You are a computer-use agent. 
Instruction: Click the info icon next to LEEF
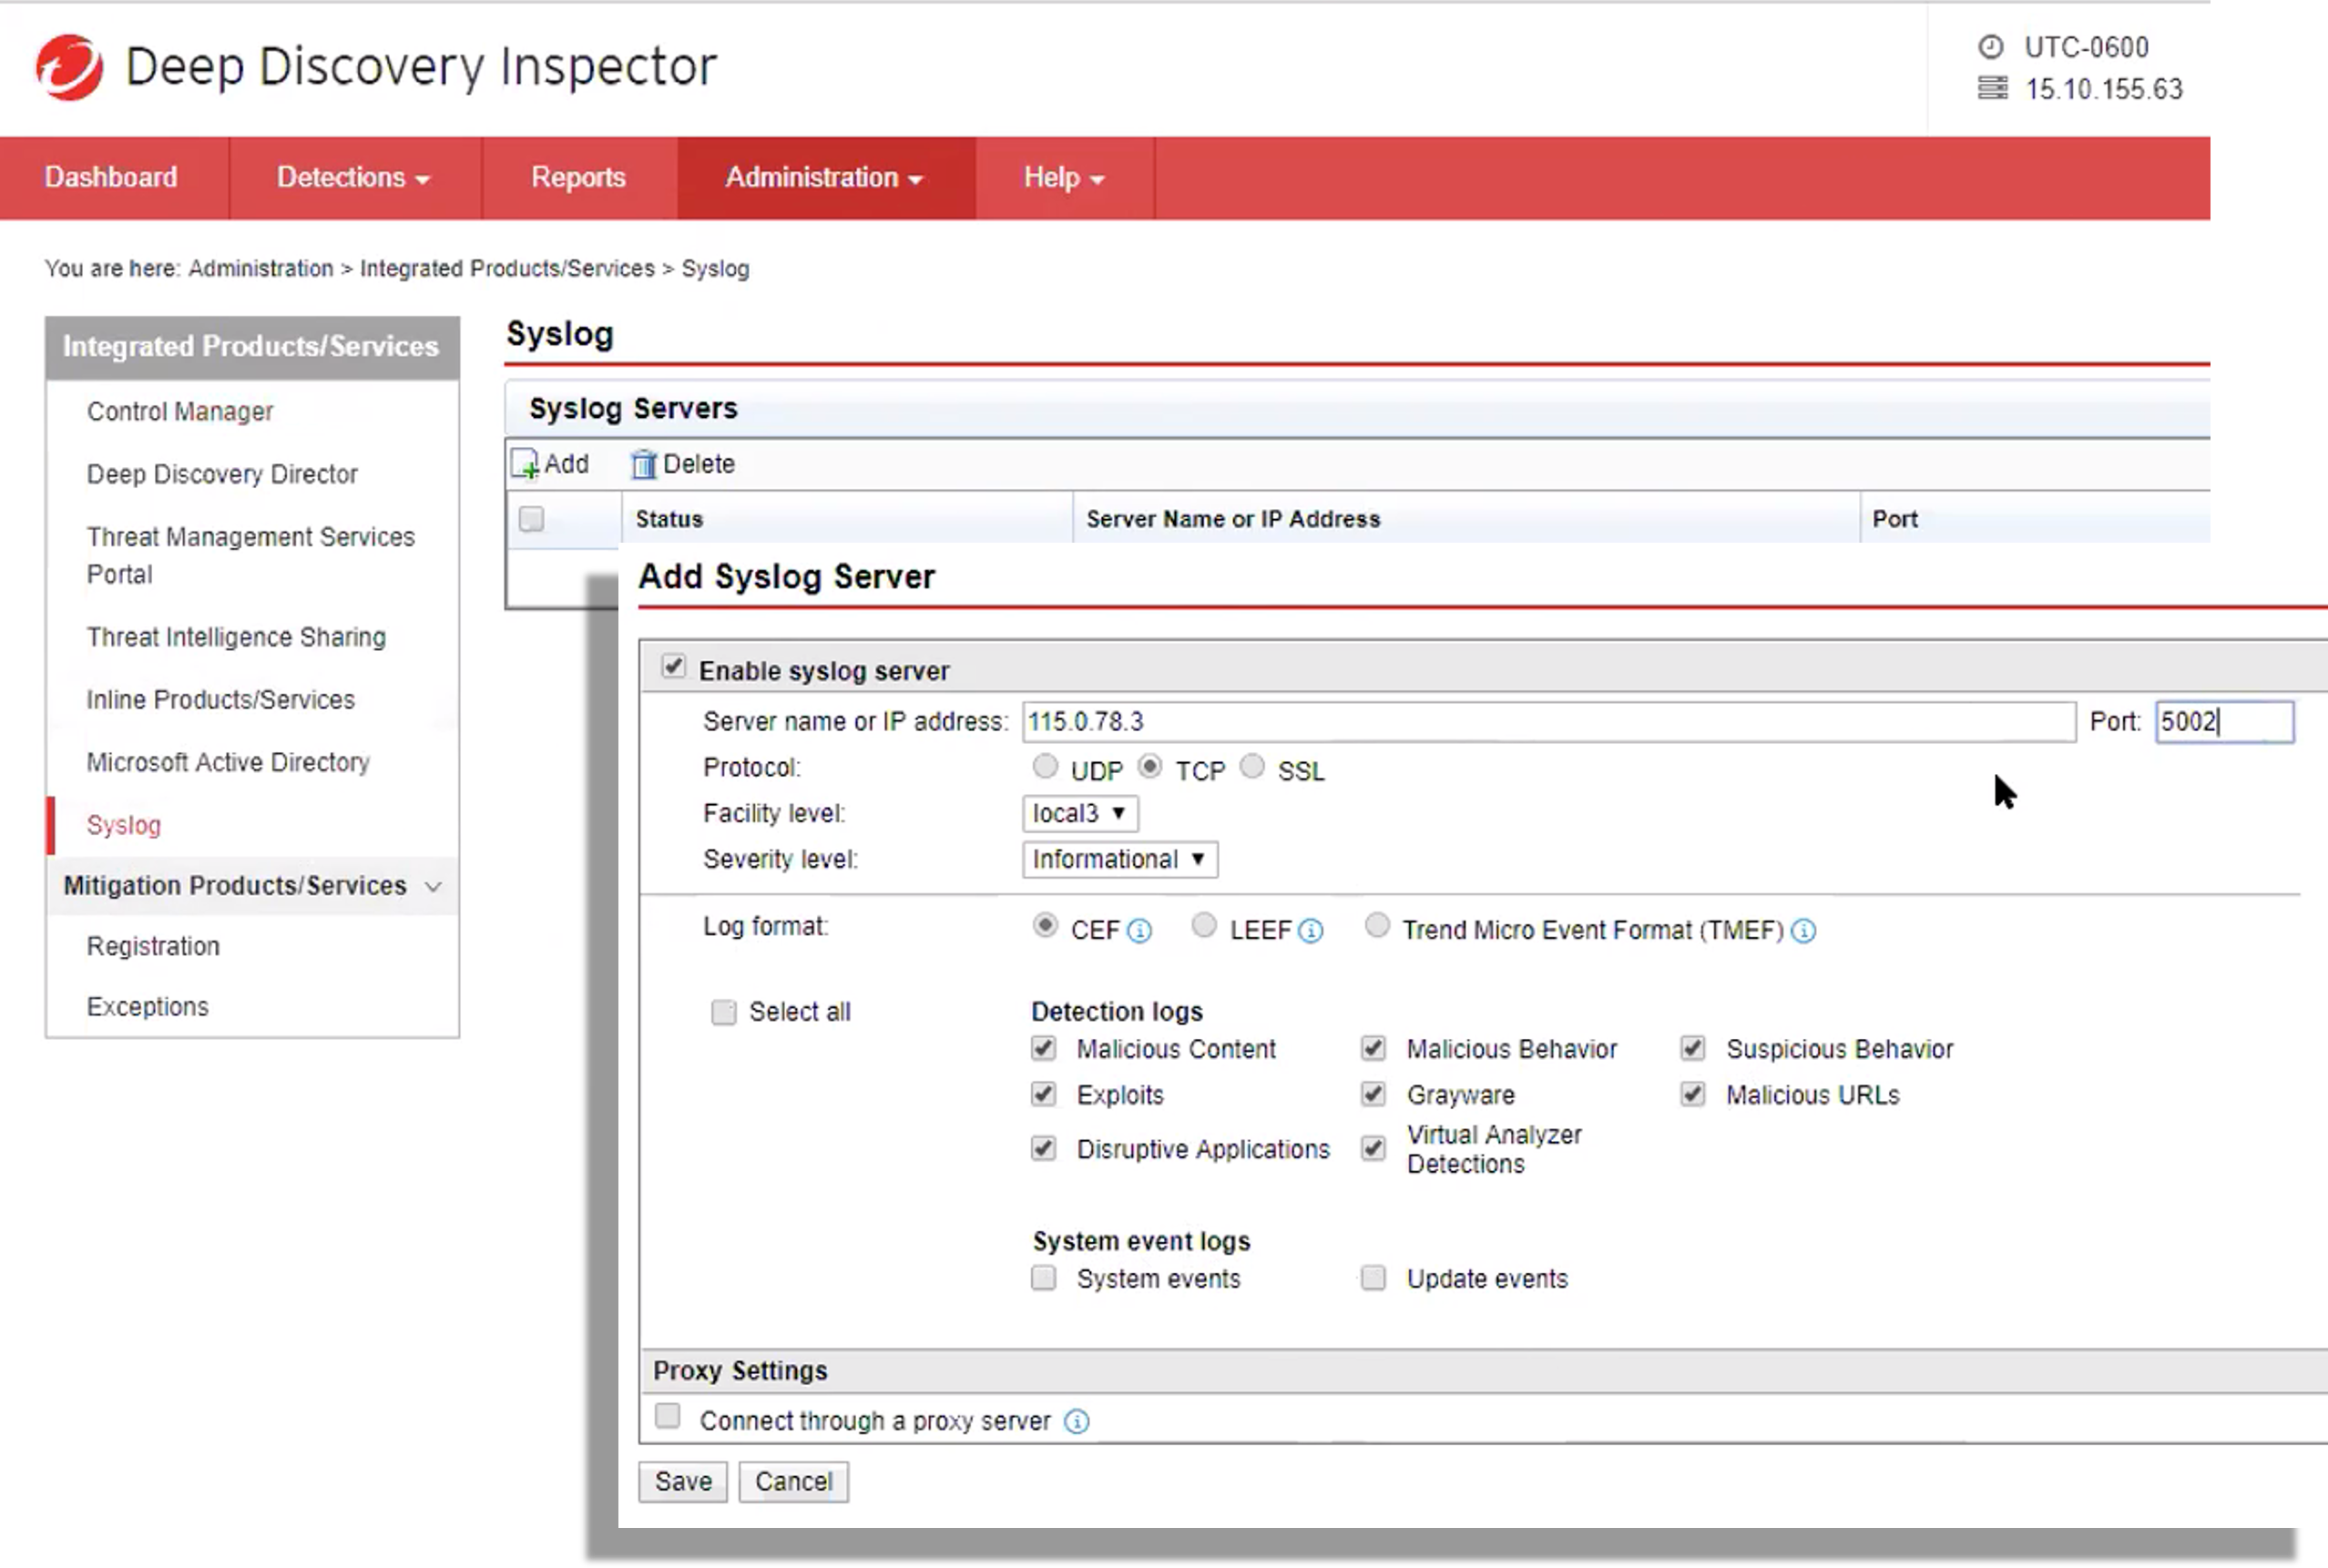pos(1310,931)
